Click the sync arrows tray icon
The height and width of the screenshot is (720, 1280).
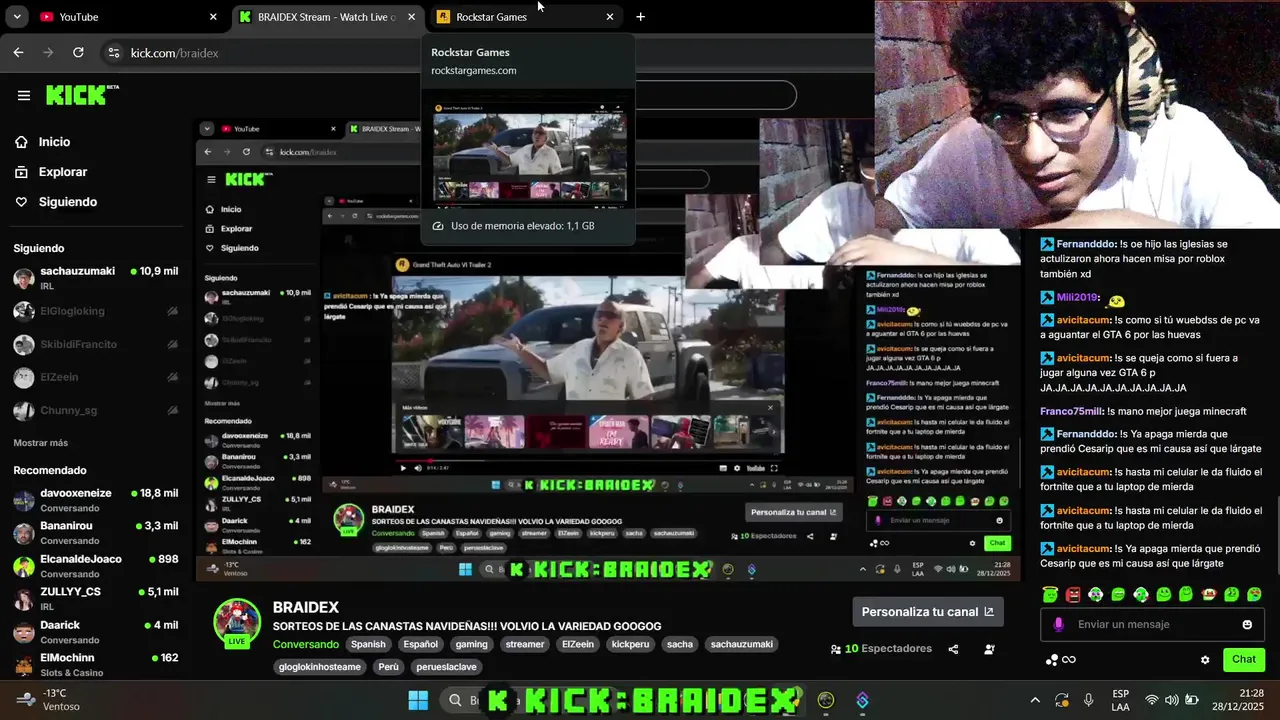pyautogui.click(x=1062, y=700)
